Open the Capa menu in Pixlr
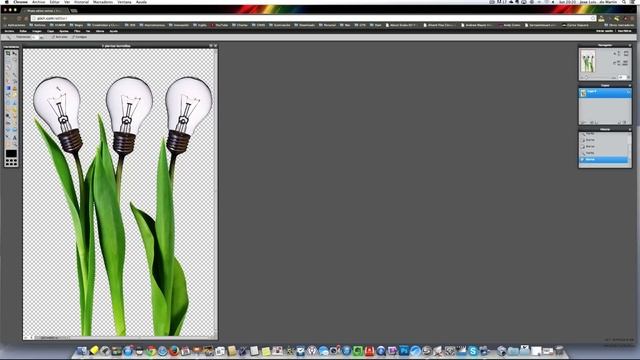 click(x=50, y=31)
